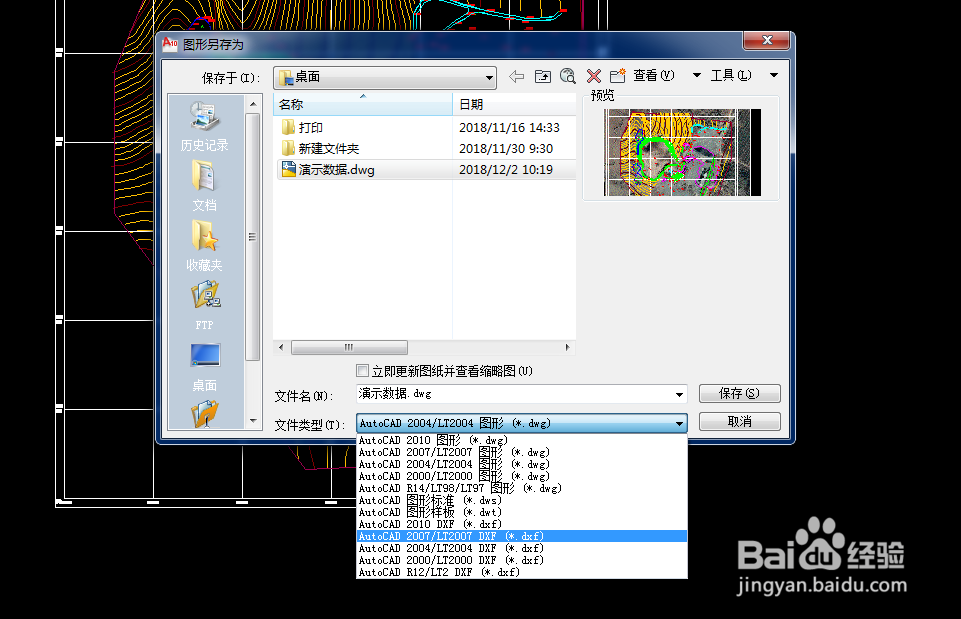Open the 桌面 sidebar shortcut
Image resolution: width=961 pixels, height=619 pixels.
coord(204,366)
